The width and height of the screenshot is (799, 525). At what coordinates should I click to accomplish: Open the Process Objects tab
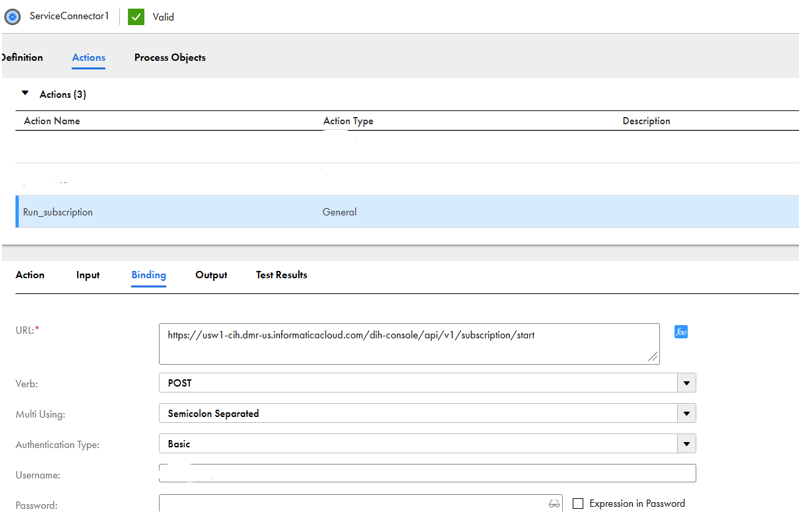tap(170, 58)
